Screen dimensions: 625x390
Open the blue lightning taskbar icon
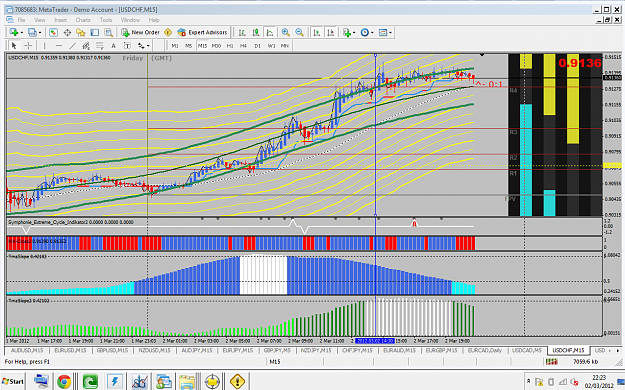(115, 381)
